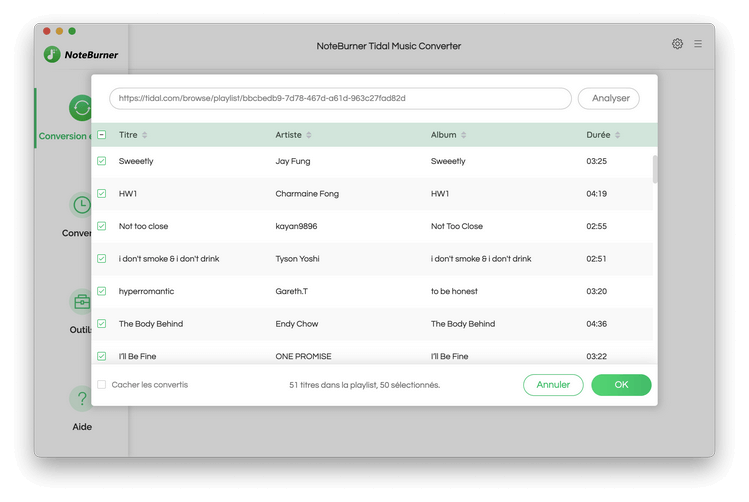Click album name to be honest

click(x=454, y=291)
